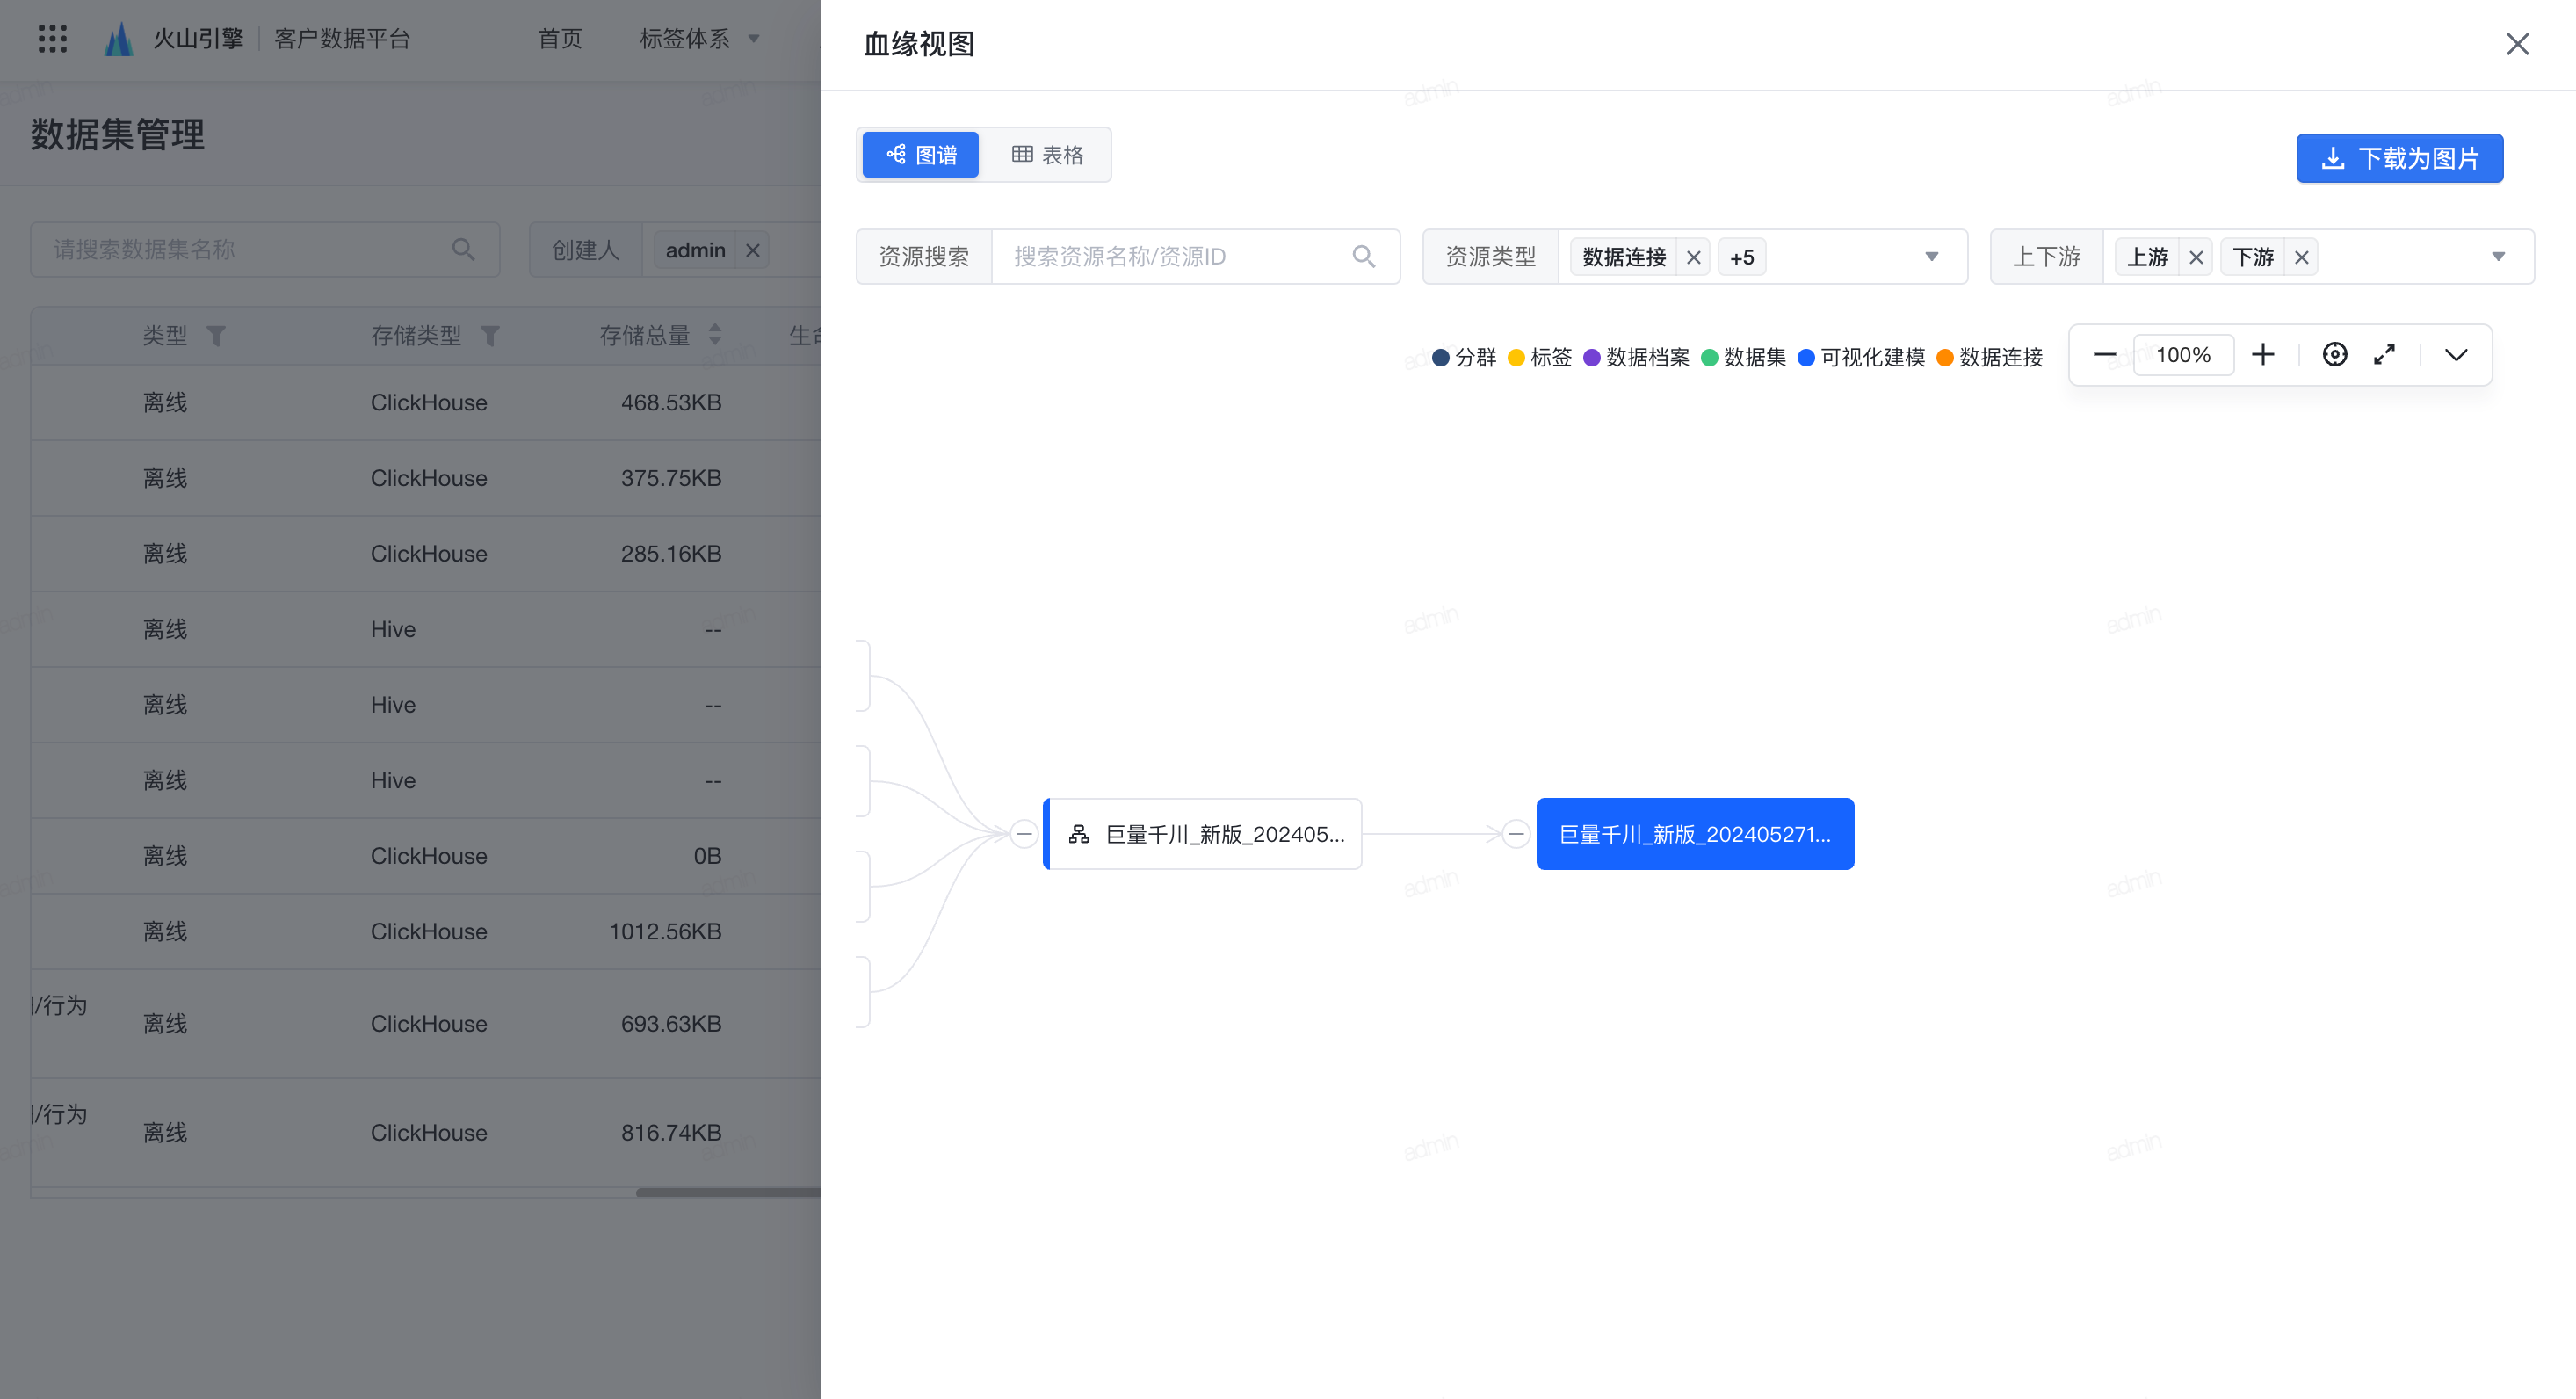Collapse upstream of the blue 巨量千川 node

pos(1516,834)
